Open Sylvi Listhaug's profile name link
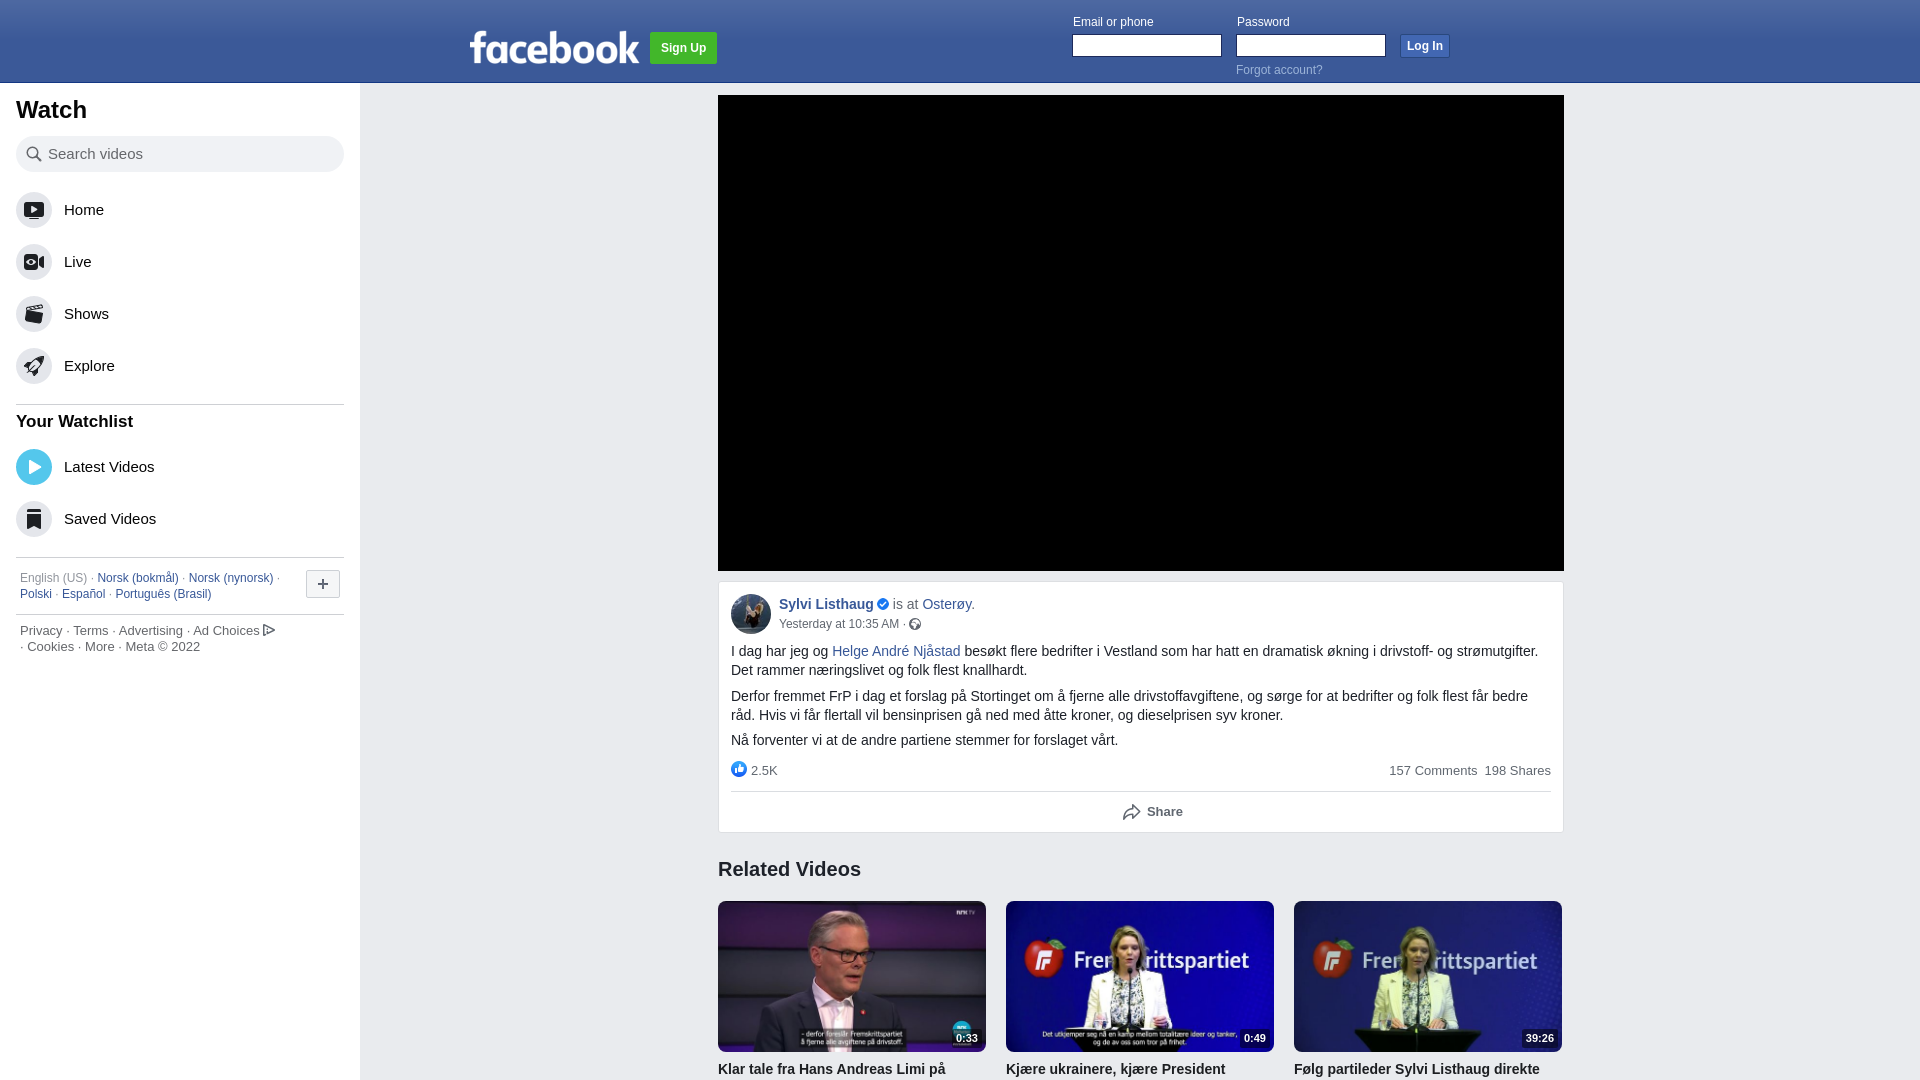The height and width of the screenshot is (1080, 1920). coord(826,604)
